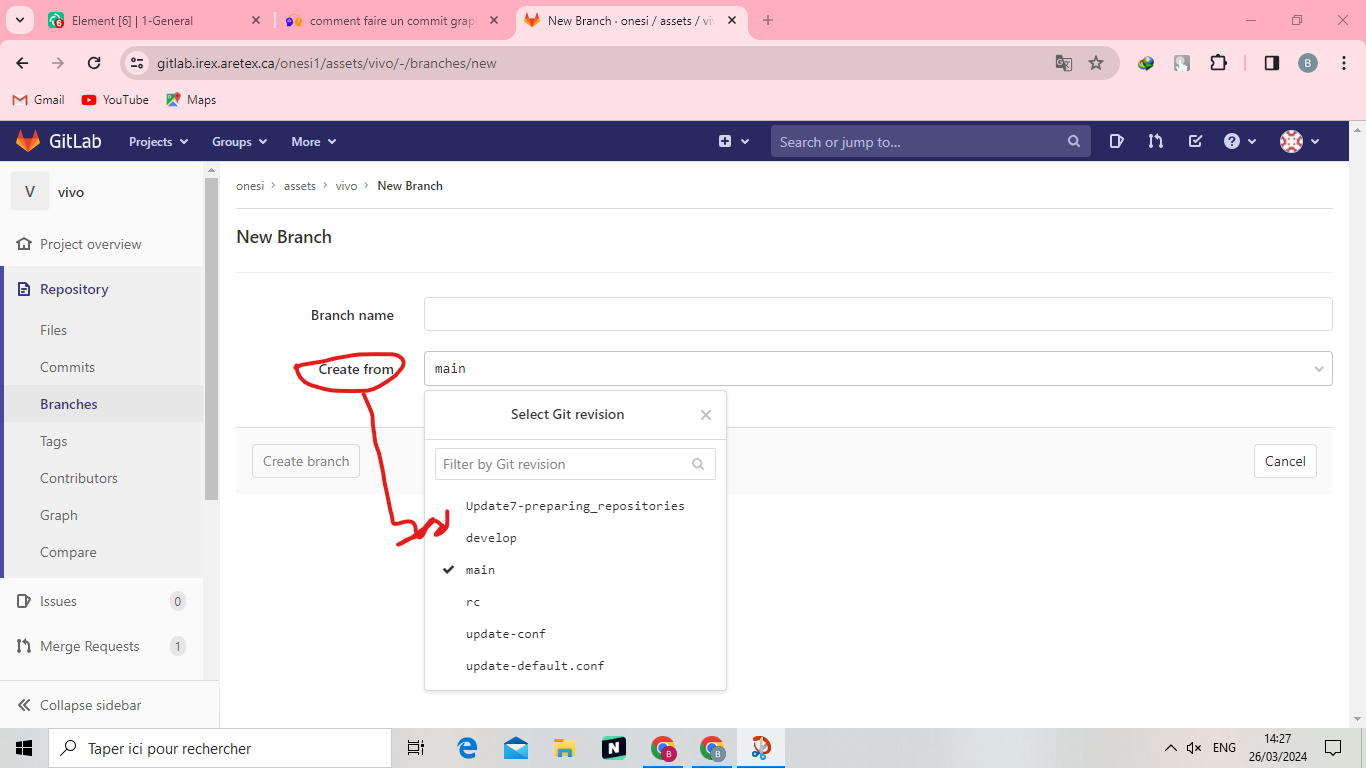Open the Maps bookmark
This screenshot has width=1366, height=768.
(191, 100)
